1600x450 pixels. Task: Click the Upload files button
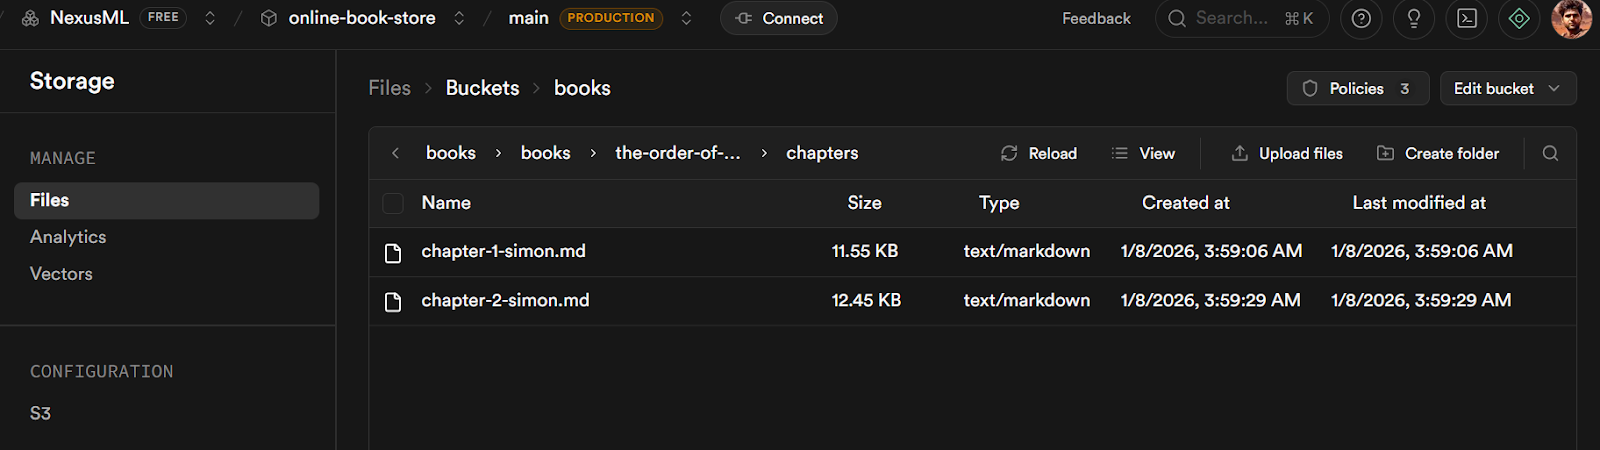(x=1287, y=153)
